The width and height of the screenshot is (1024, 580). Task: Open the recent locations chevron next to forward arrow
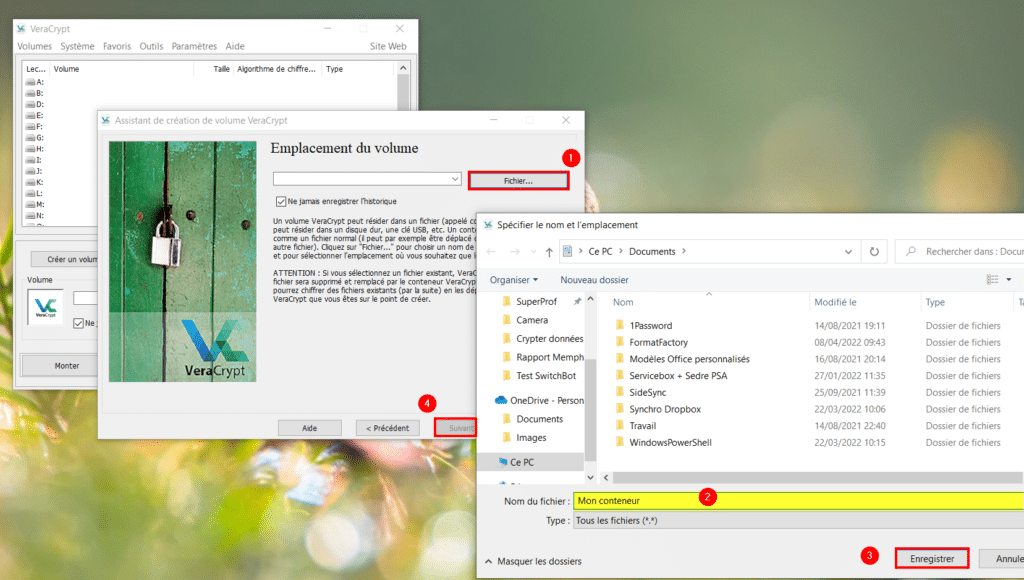(x=534, y=251)
